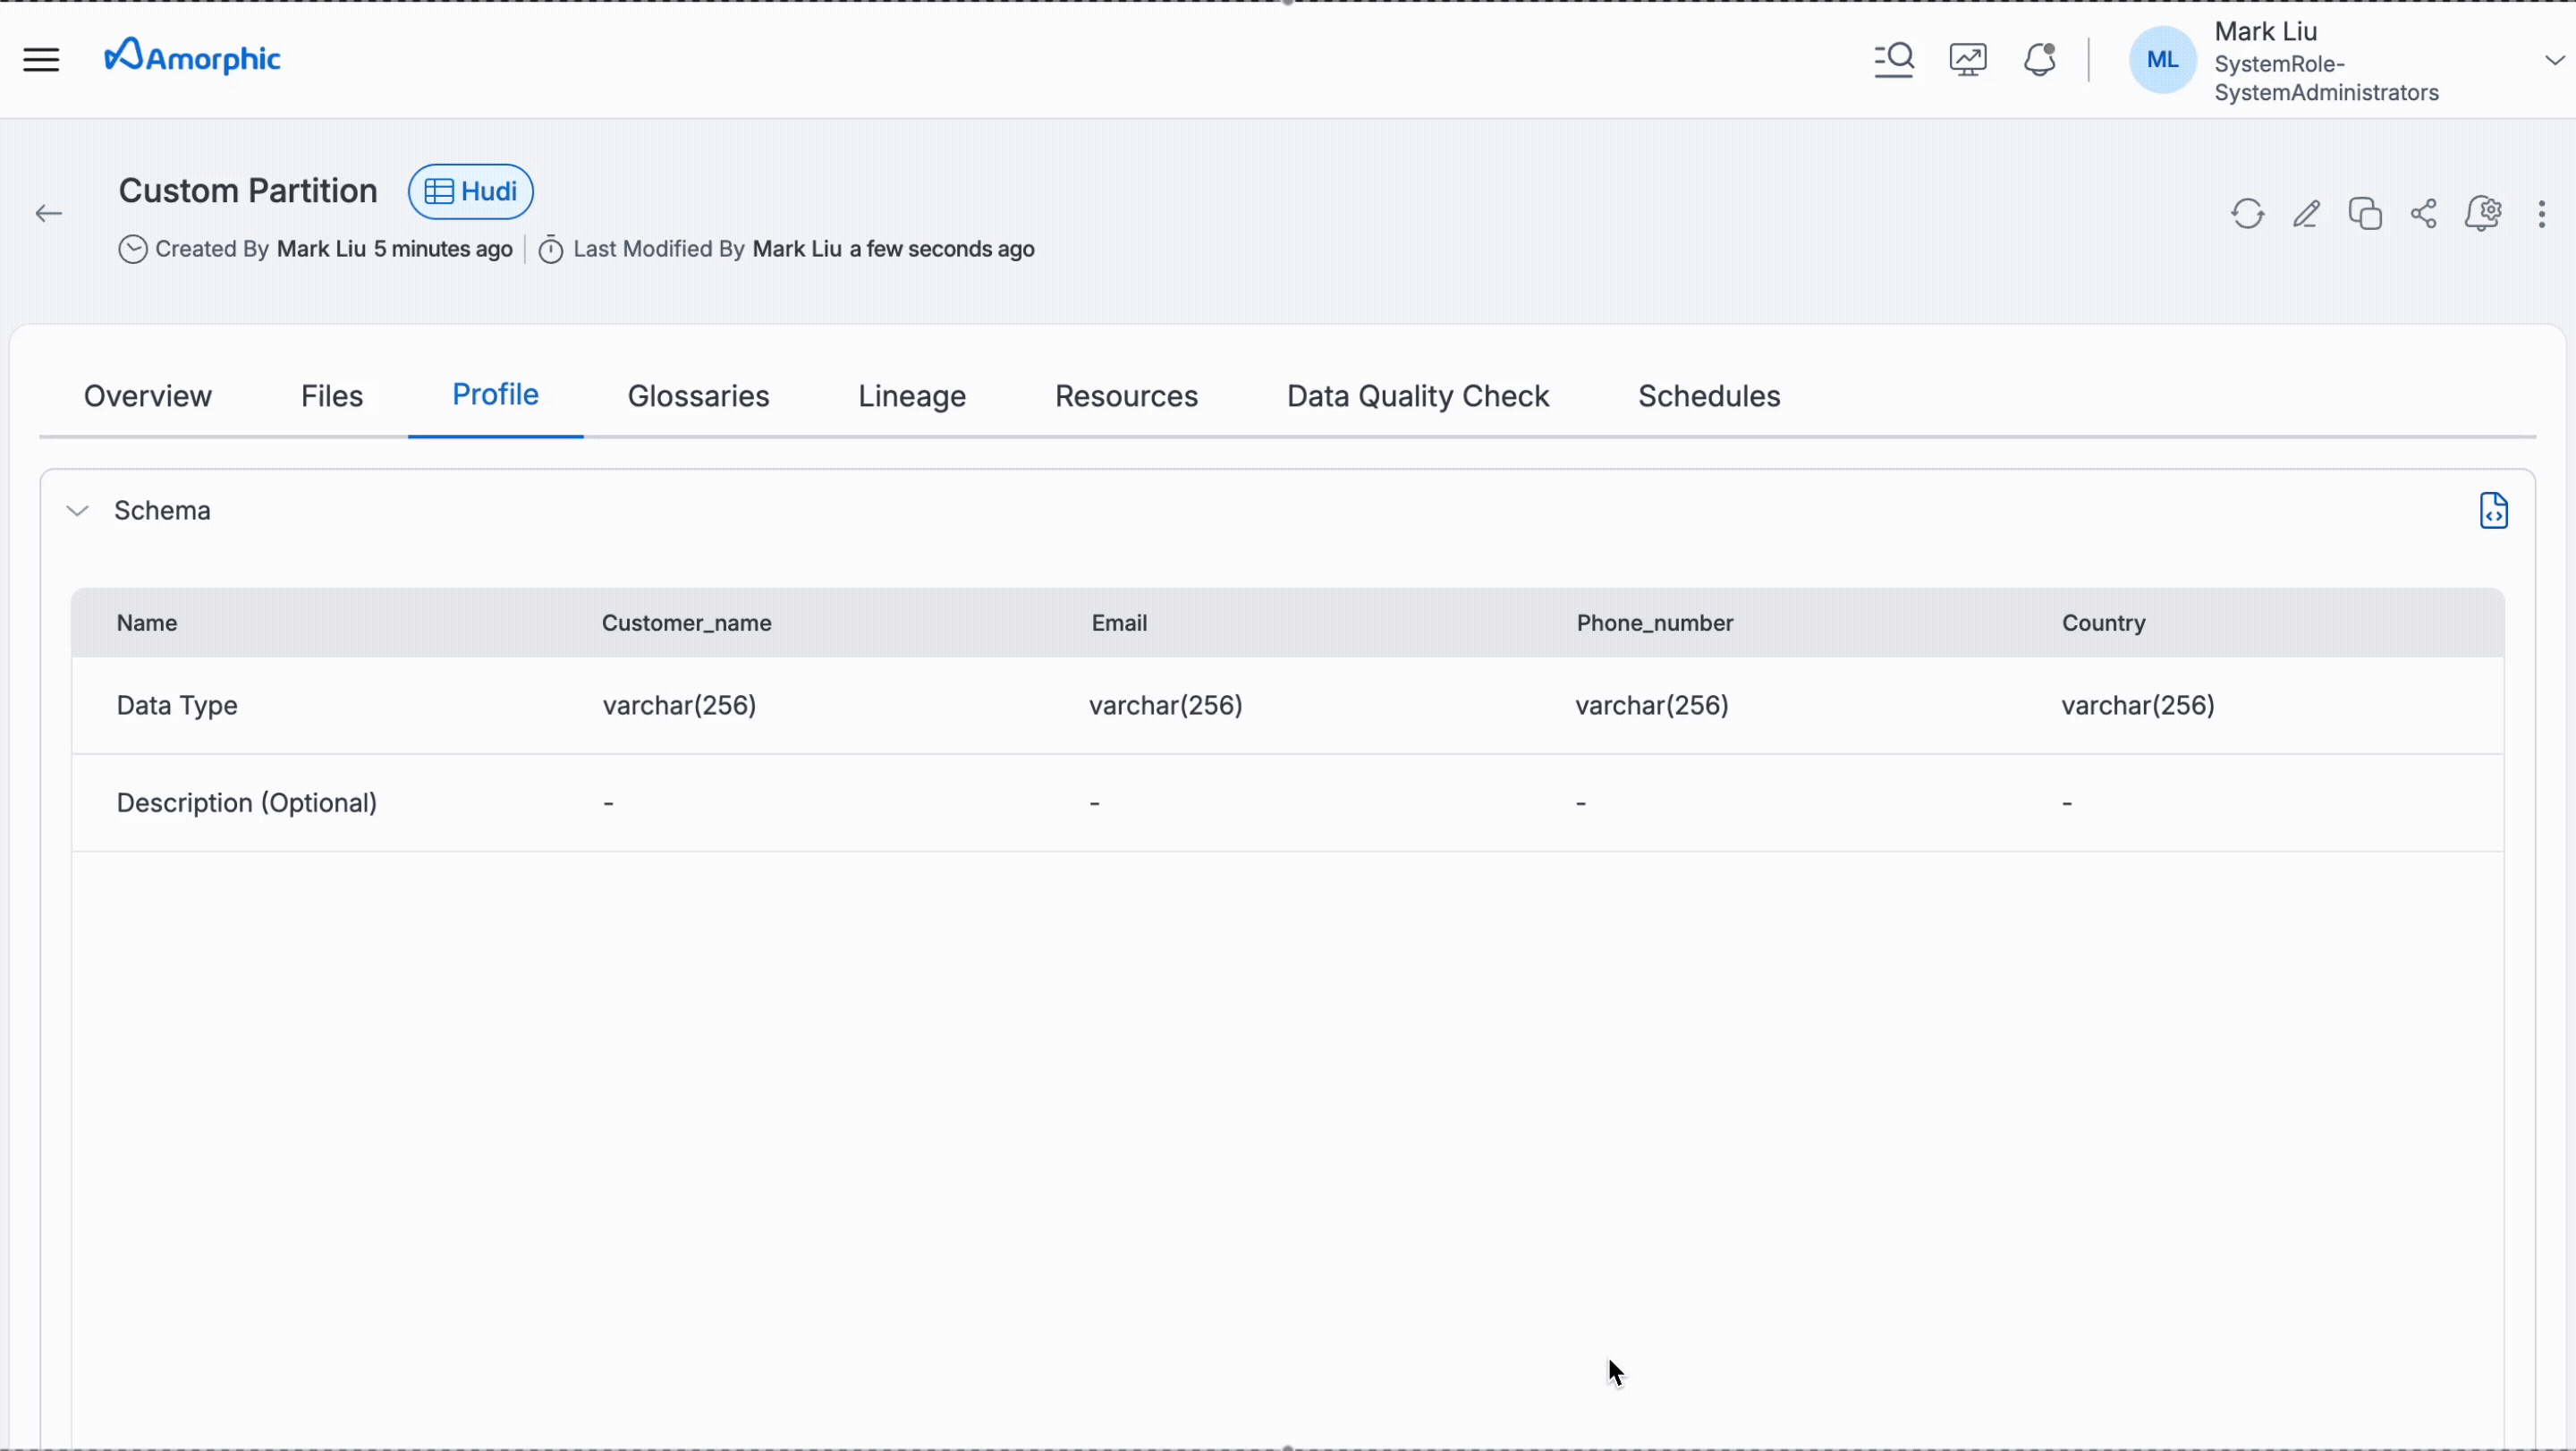2576x1451 pixels.
Task: Click Mark Liu in Created By info
Action: pyautogui.click(x=321, y=249)
